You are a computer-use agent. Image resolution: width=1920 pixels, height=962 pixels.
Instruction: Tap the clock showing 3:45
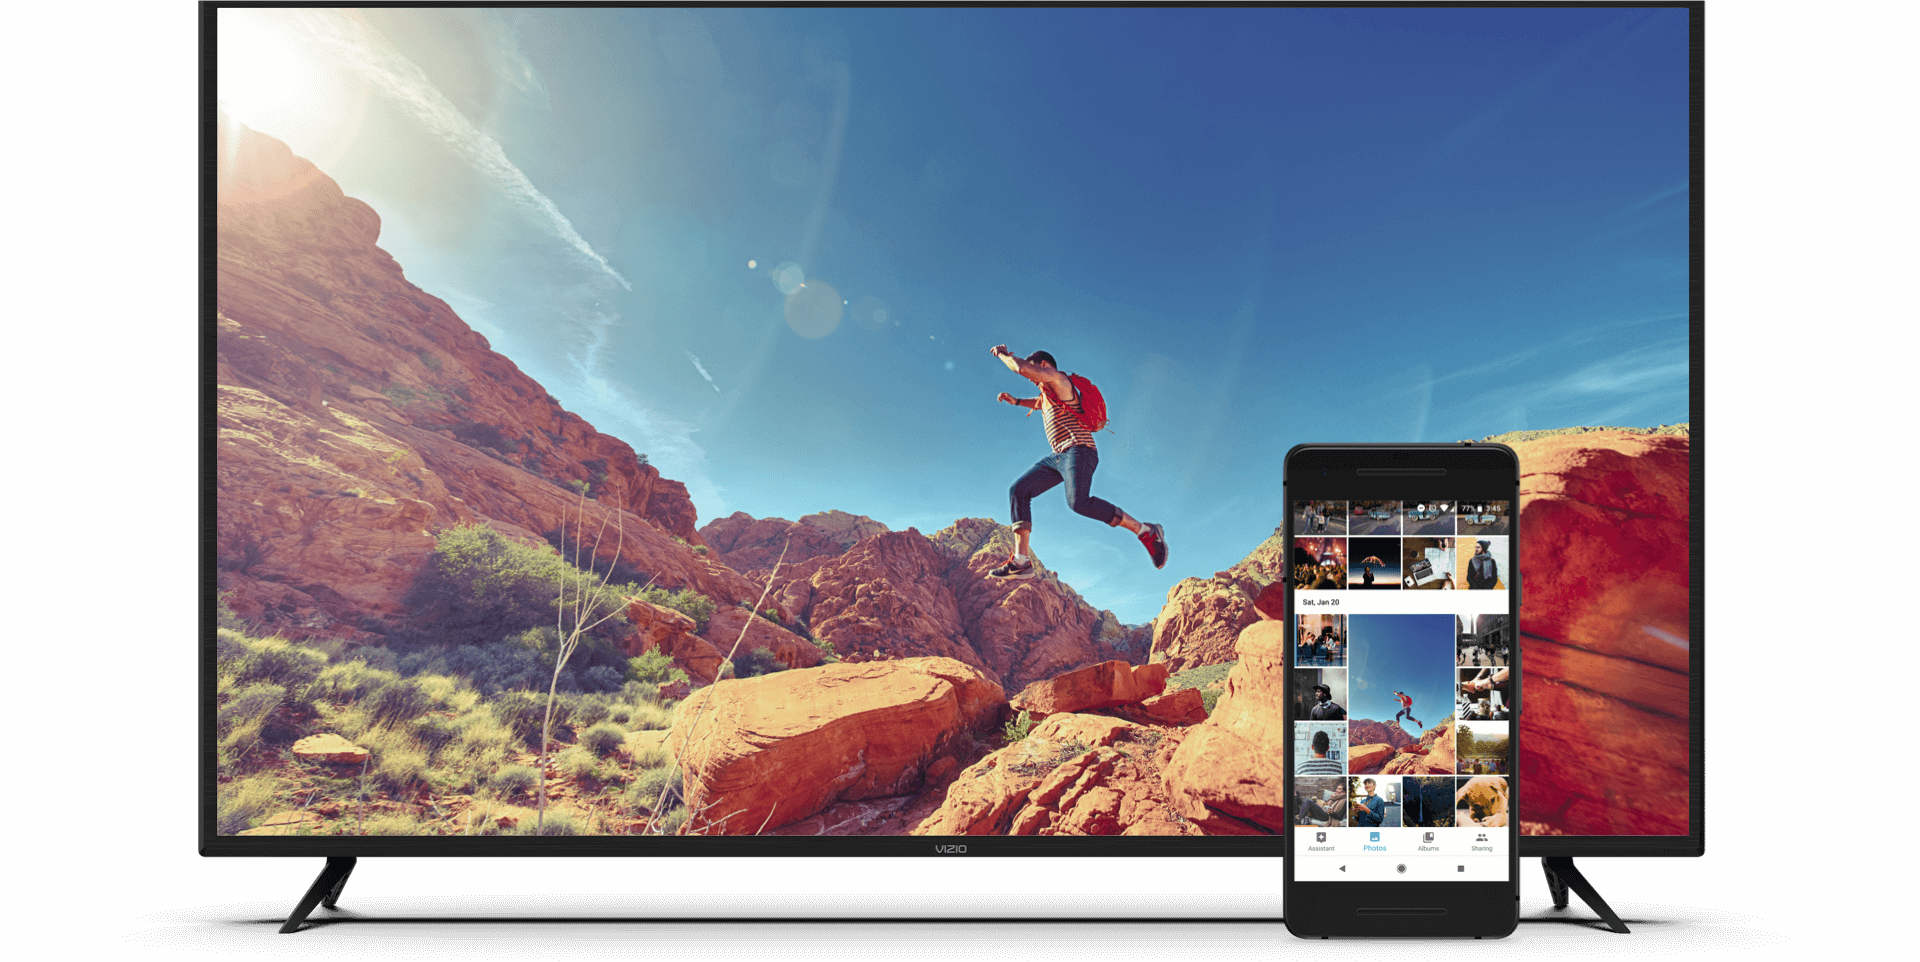pos(1491,508)
